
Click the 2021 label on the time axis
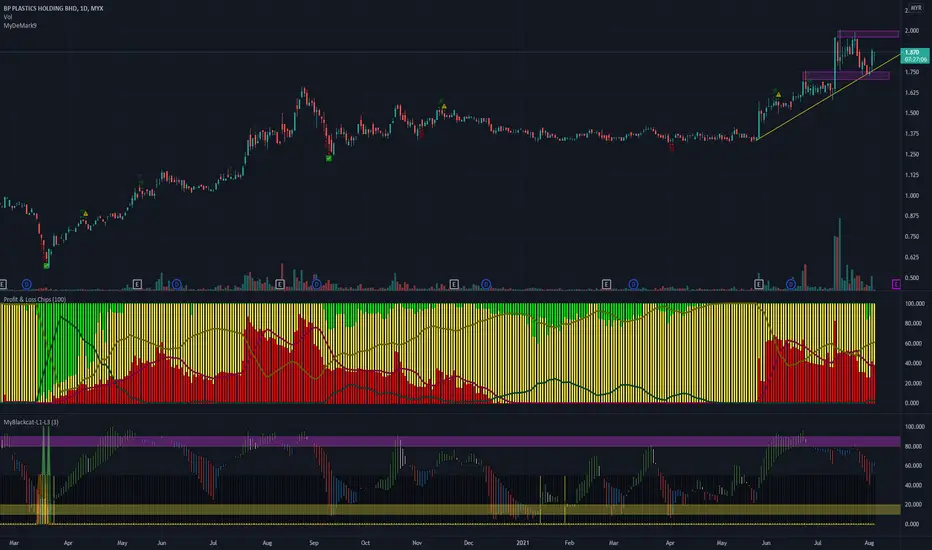[522, 542]
